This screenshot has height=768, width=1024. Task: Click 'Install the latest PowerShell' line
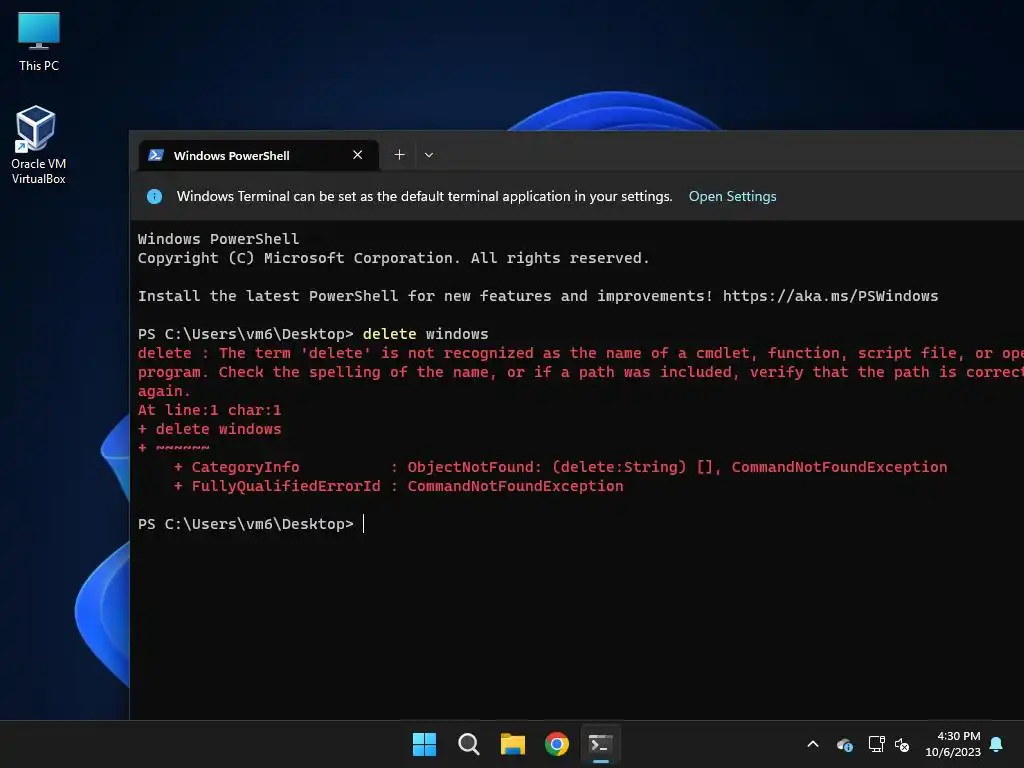538,296
